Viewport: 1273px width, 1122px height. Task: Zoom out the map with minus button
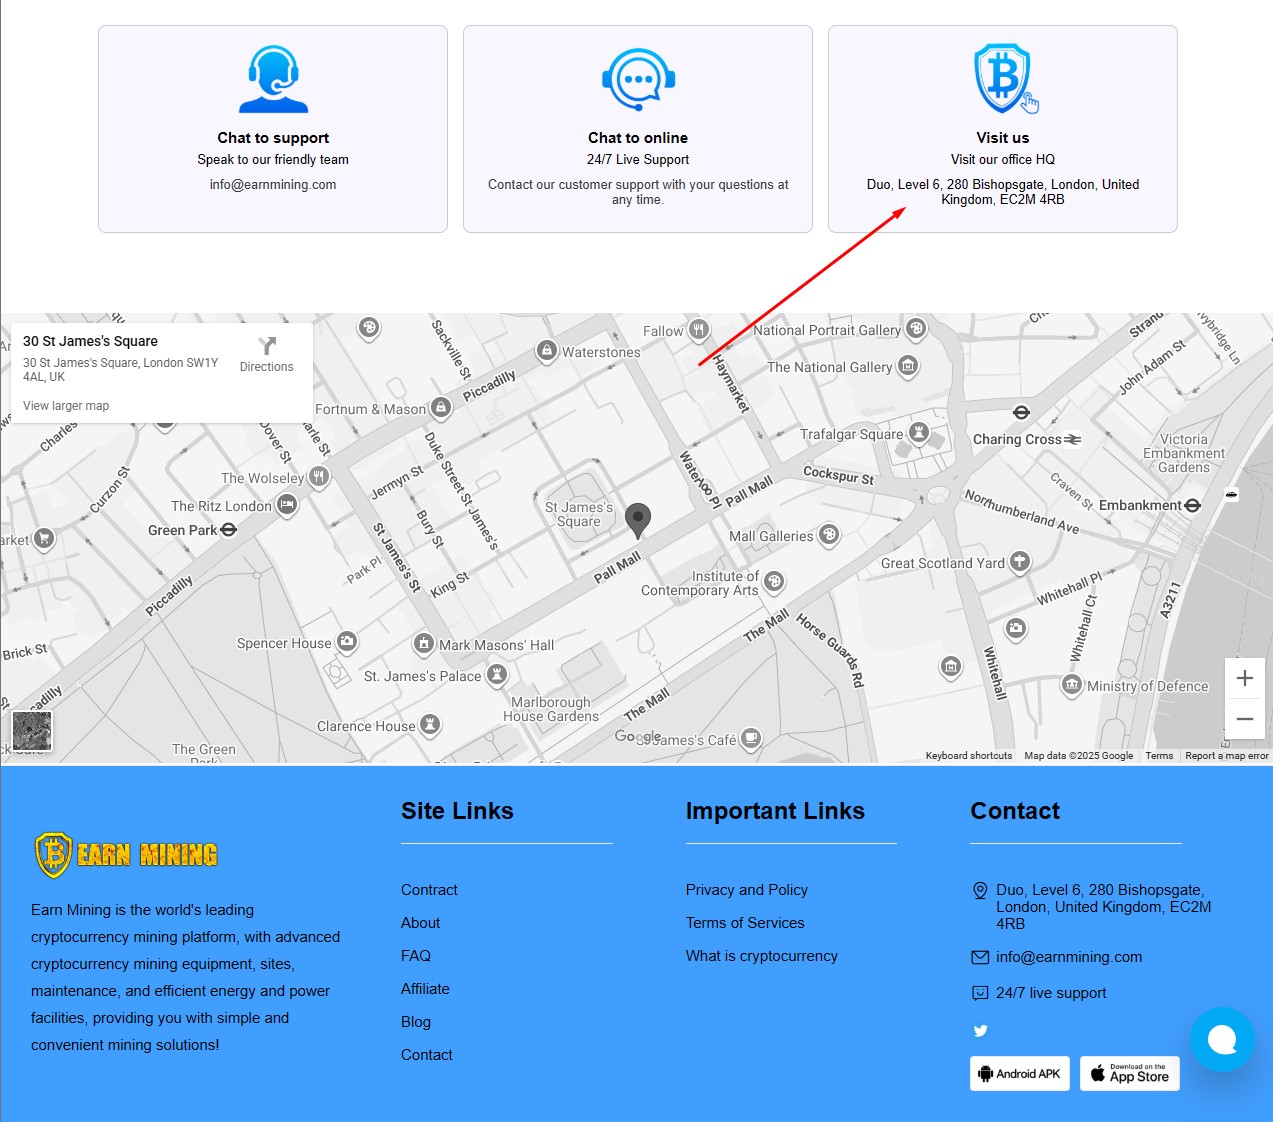(x=1244, y=719)
